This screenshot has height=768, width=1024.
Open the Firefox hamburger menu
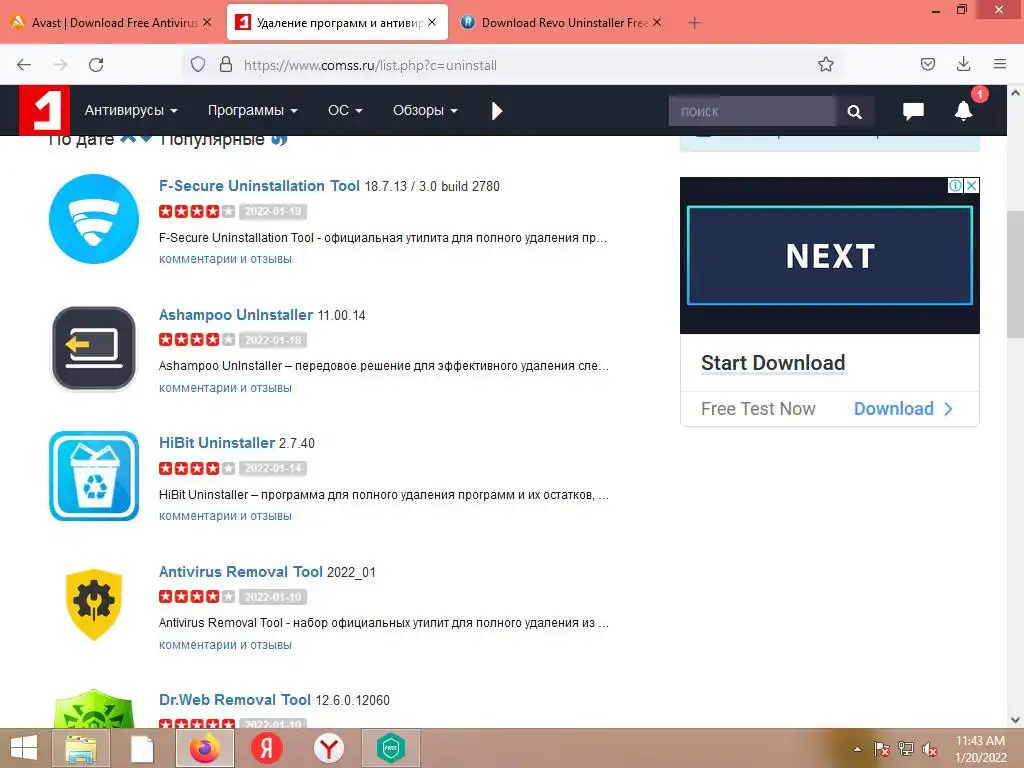pyautogui.click(x=1000, y=64)
